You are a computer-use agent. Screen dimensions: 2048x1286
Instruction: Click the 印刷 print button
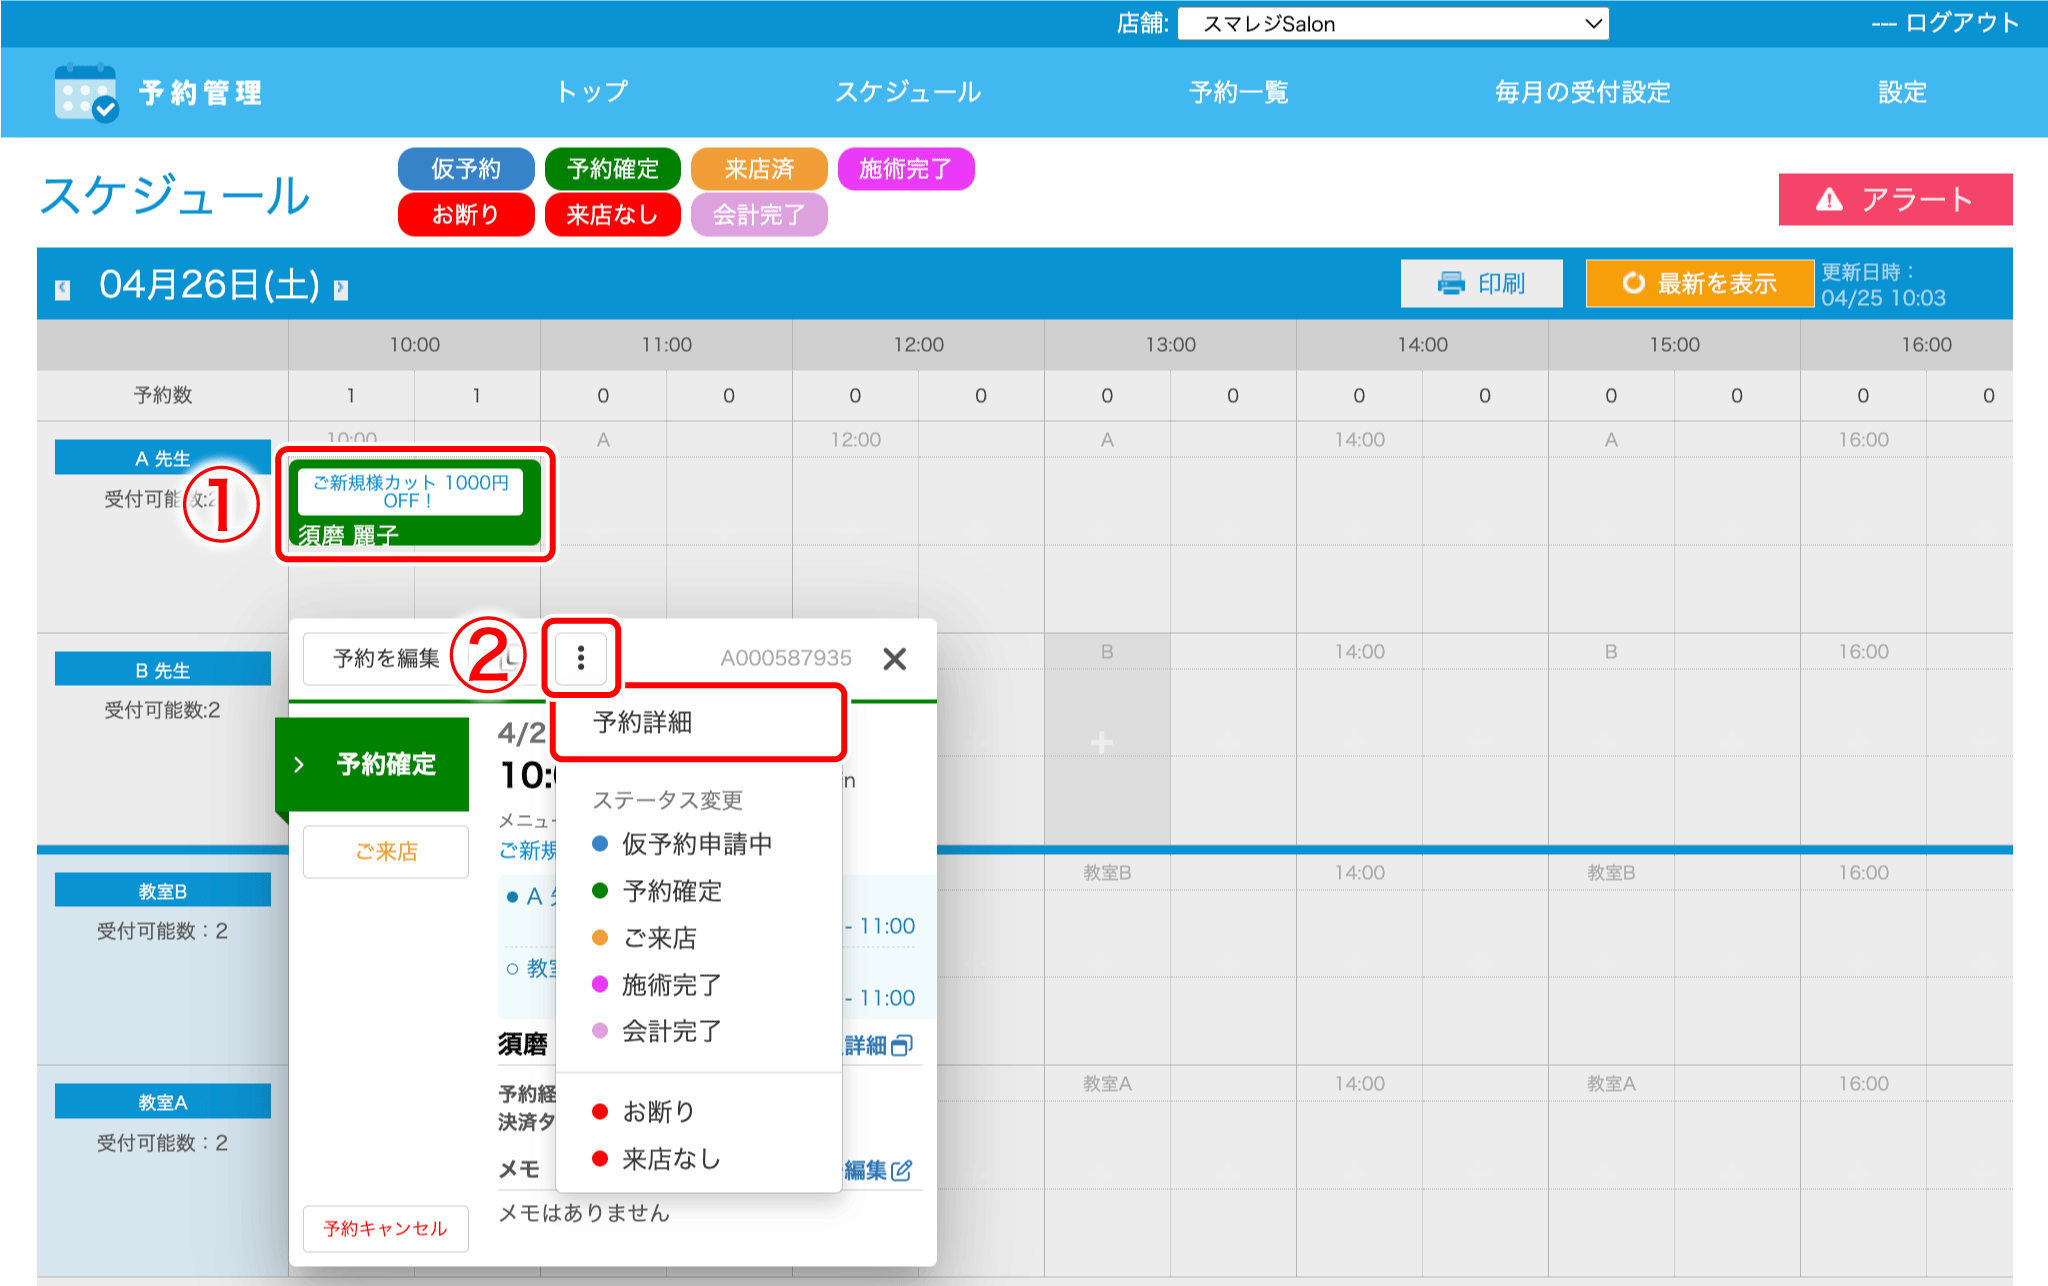1481,283
